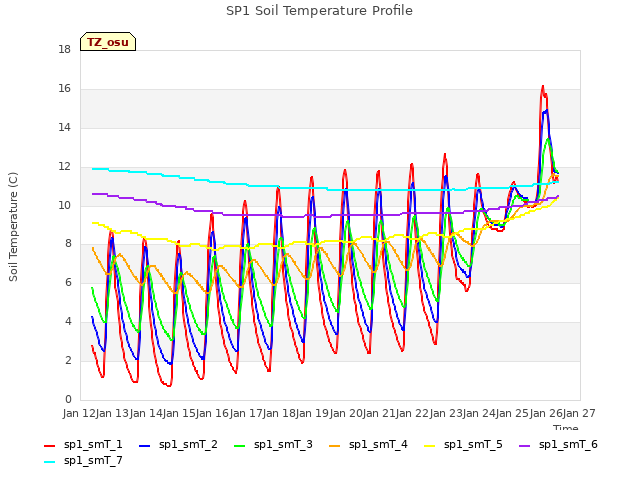This screenshot has width=640, height=480.
Task: Click the Jan 25 x-axis tick label
Action: [x=512, y=413]
